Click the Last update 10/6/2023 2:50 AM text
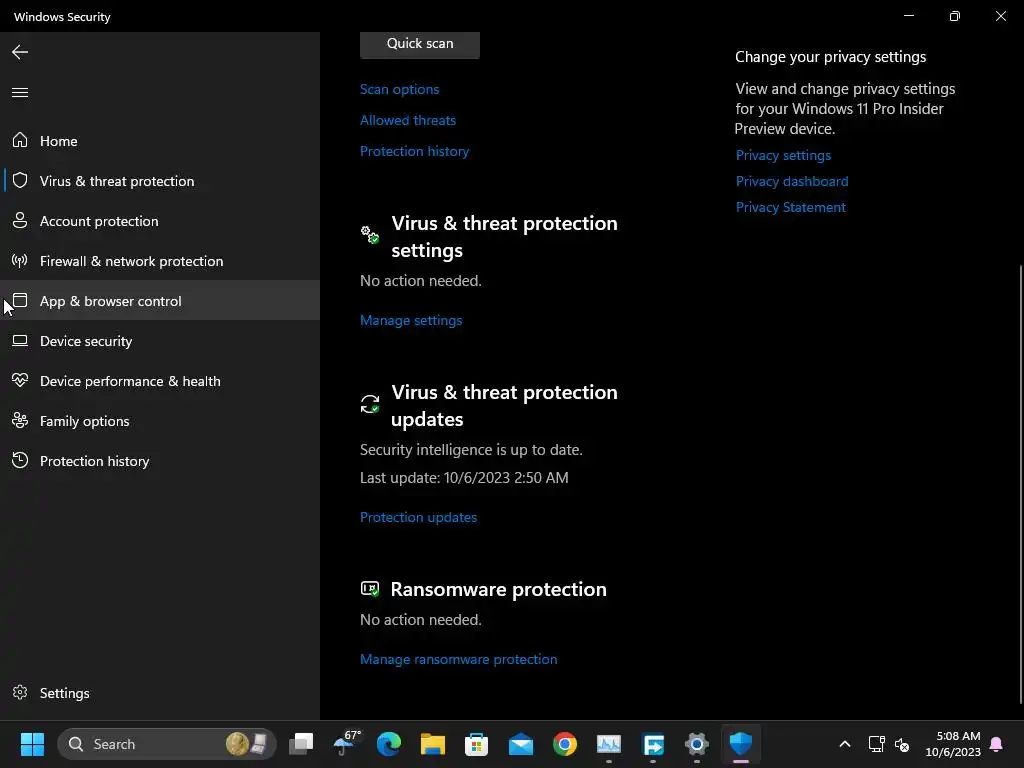 click(464, 477)
